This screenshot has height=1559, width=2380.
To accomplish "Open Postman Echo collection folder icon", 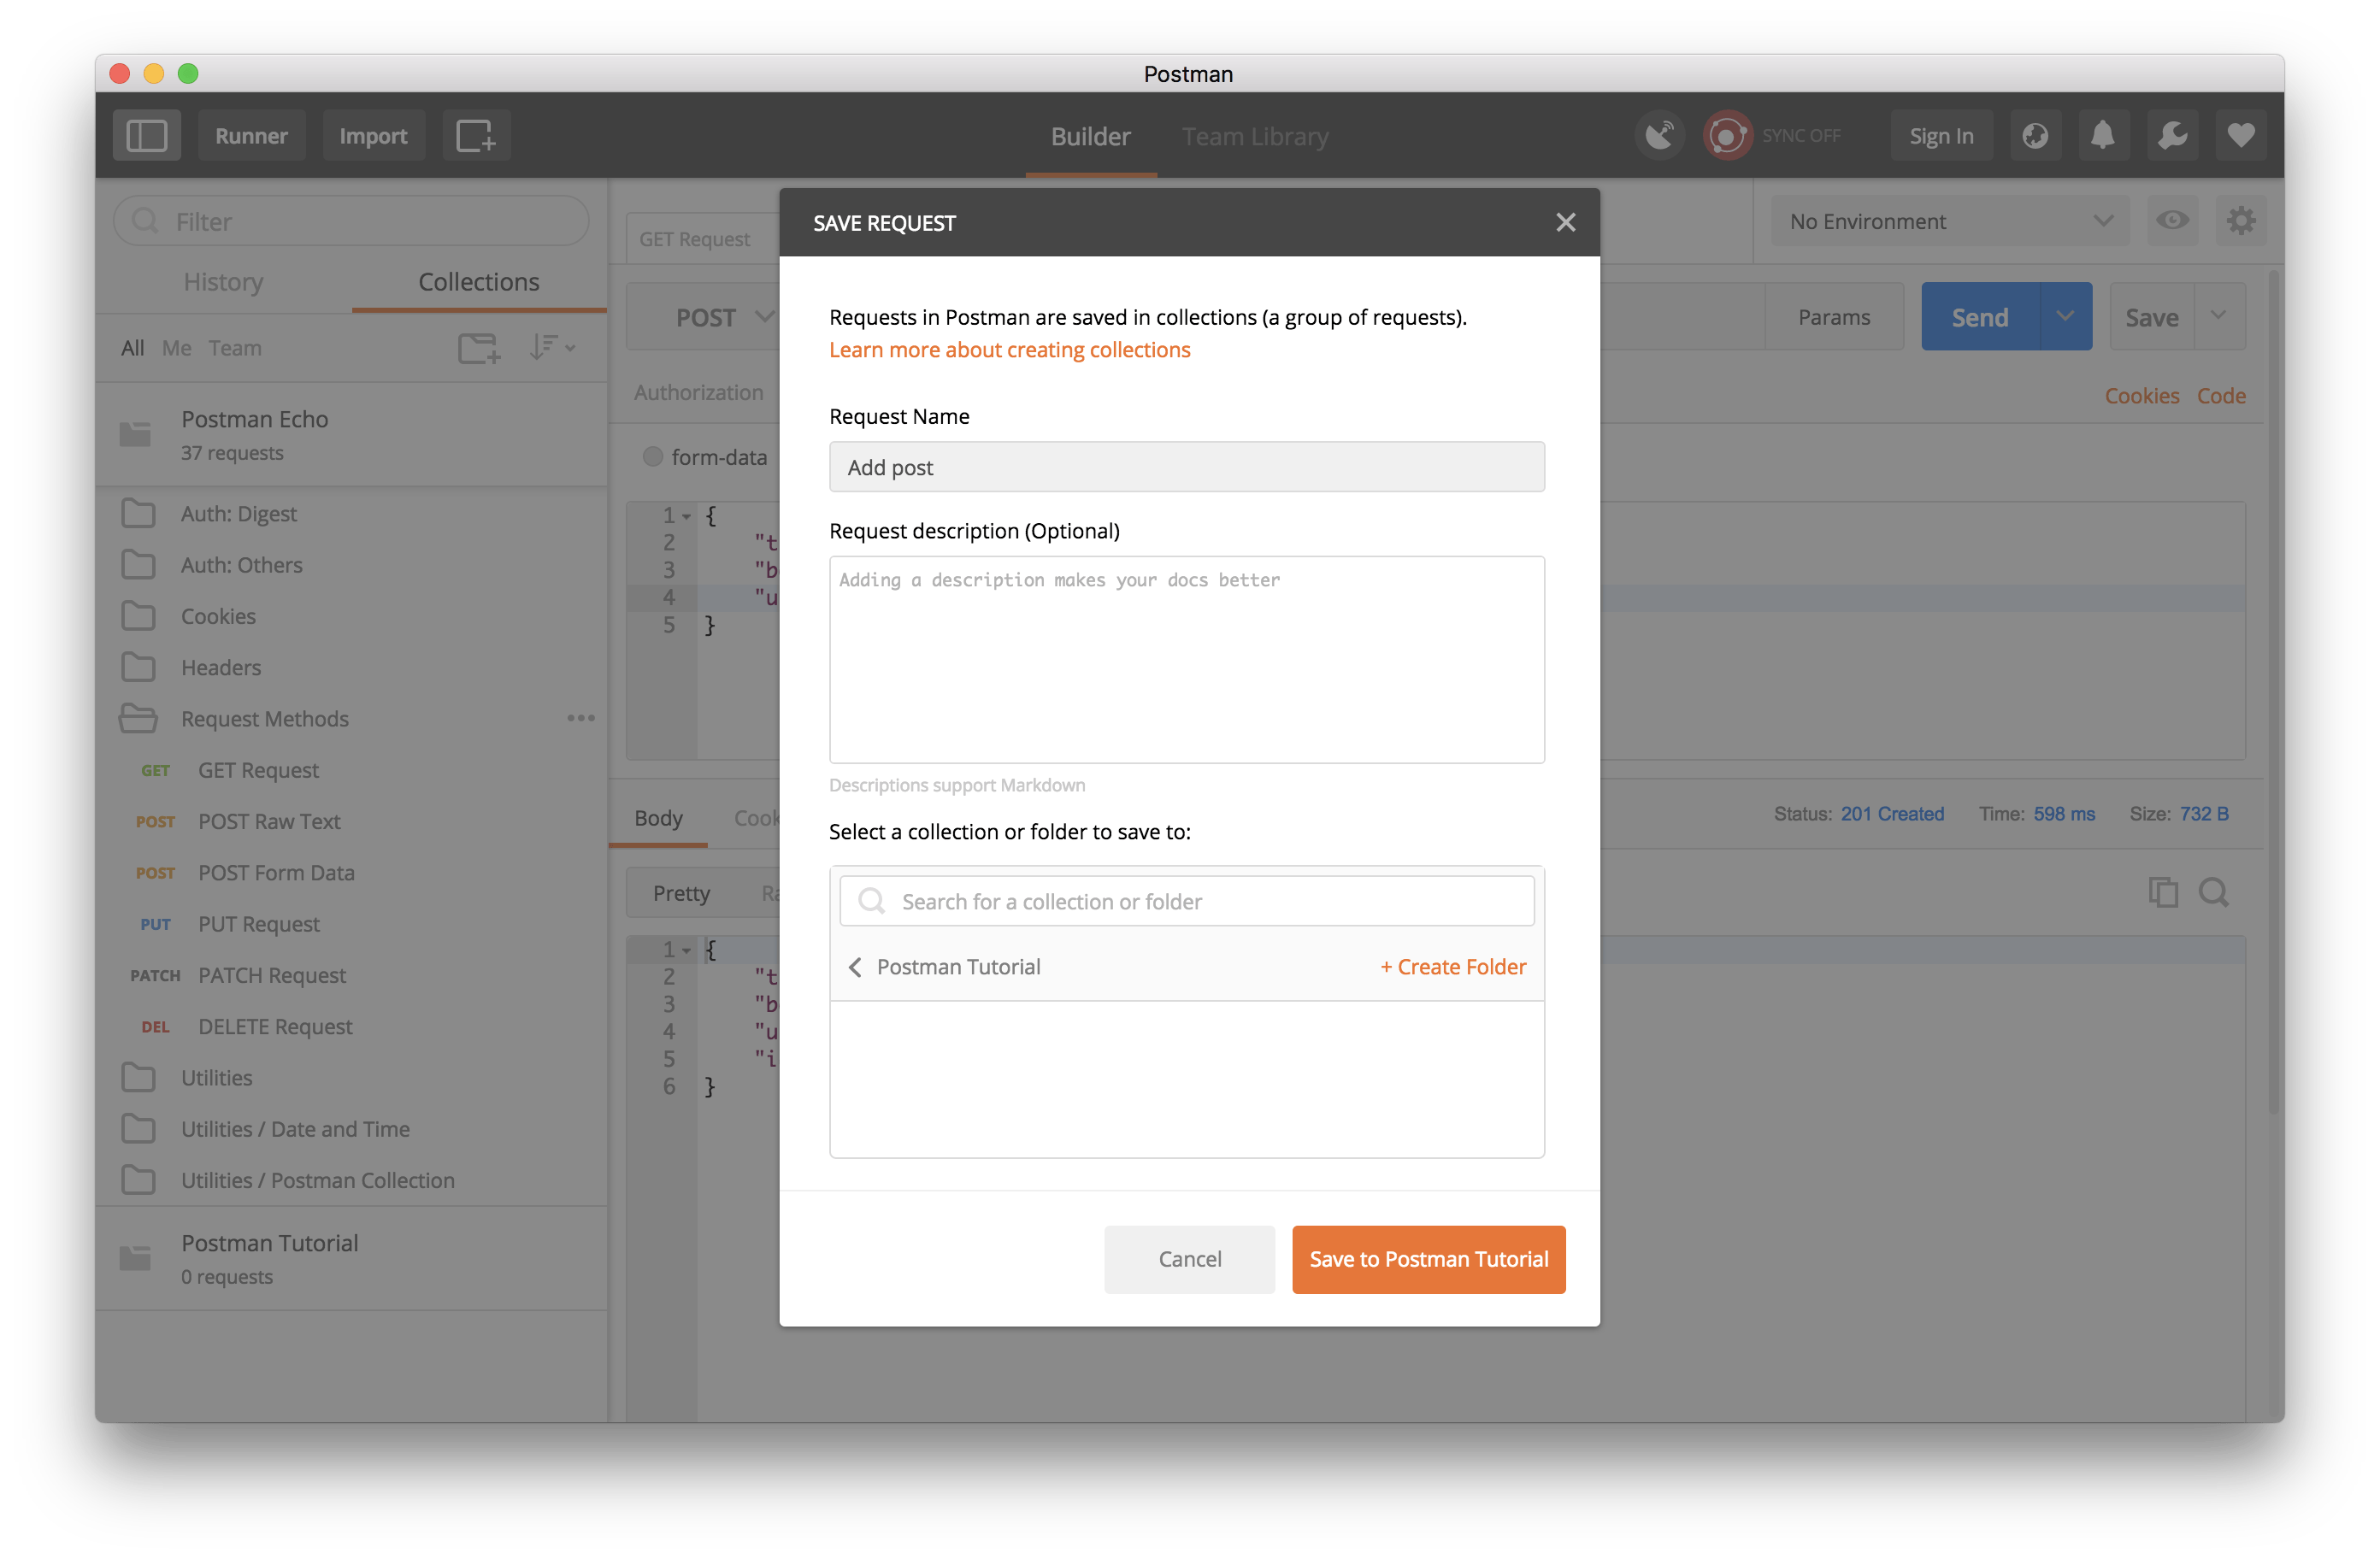I will pos(135,434).
